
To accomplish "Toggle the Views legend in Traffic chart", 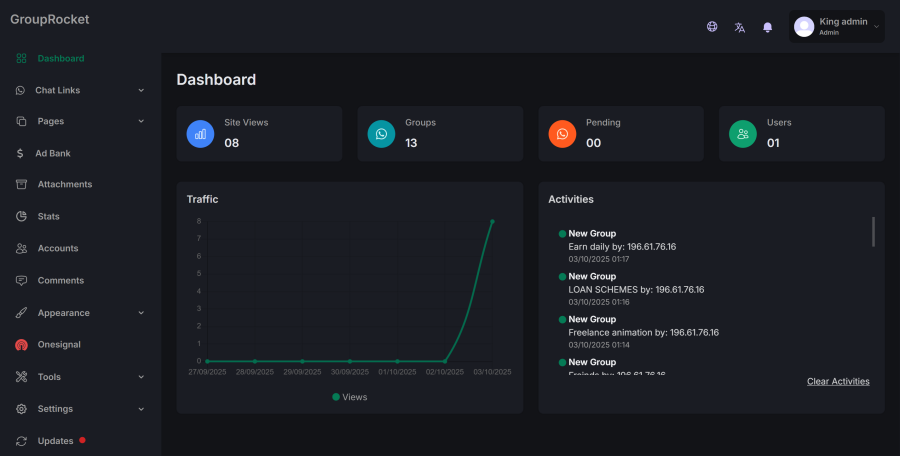I will click(x=349, y=397).
